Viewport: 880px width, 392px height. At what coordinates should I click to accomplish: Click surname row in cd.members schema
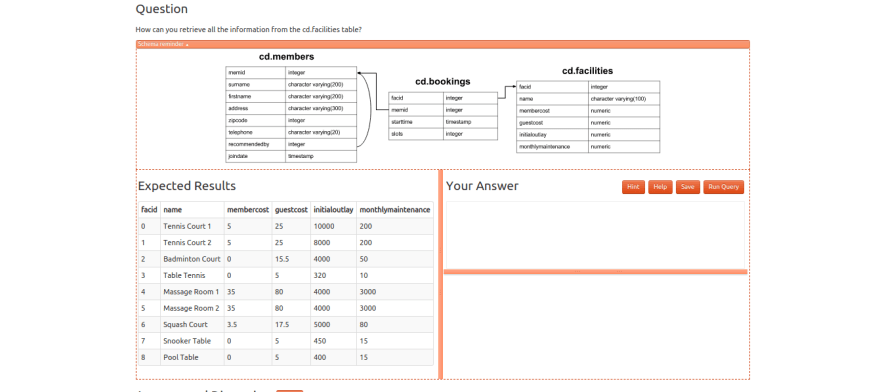point(291,84)
